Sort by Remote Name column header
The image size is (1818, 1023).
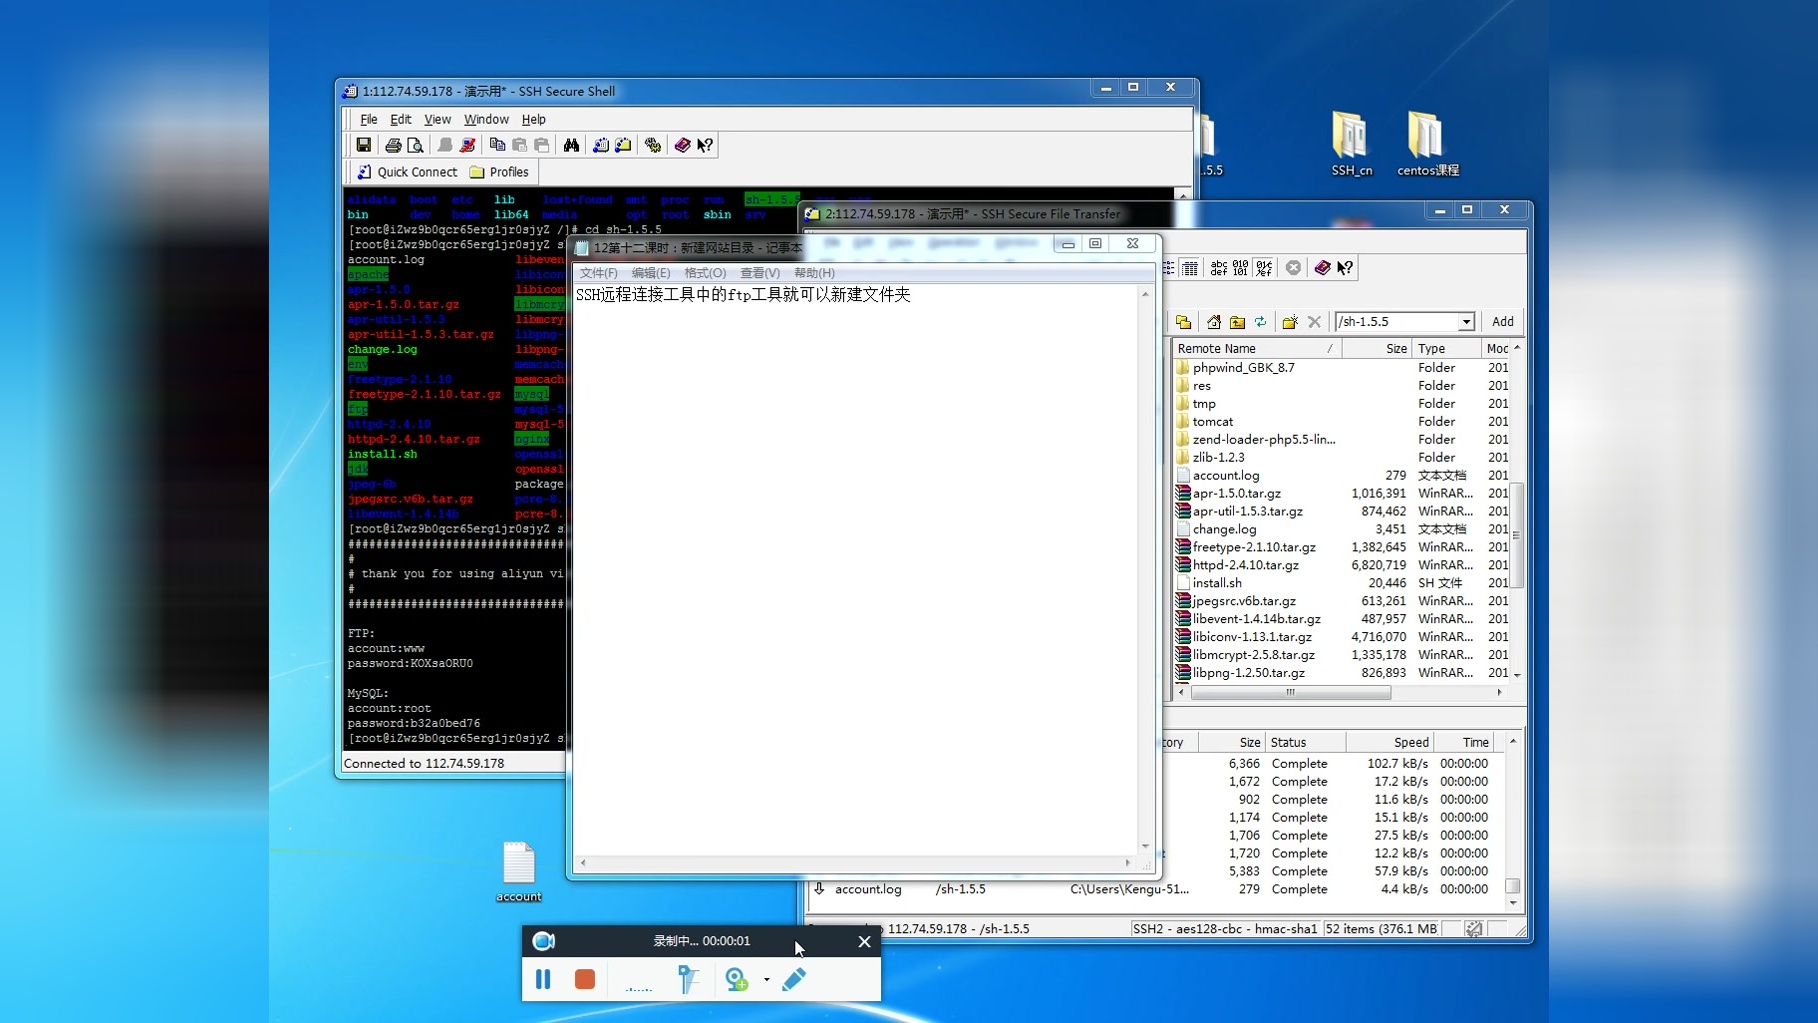point(1257,348)
